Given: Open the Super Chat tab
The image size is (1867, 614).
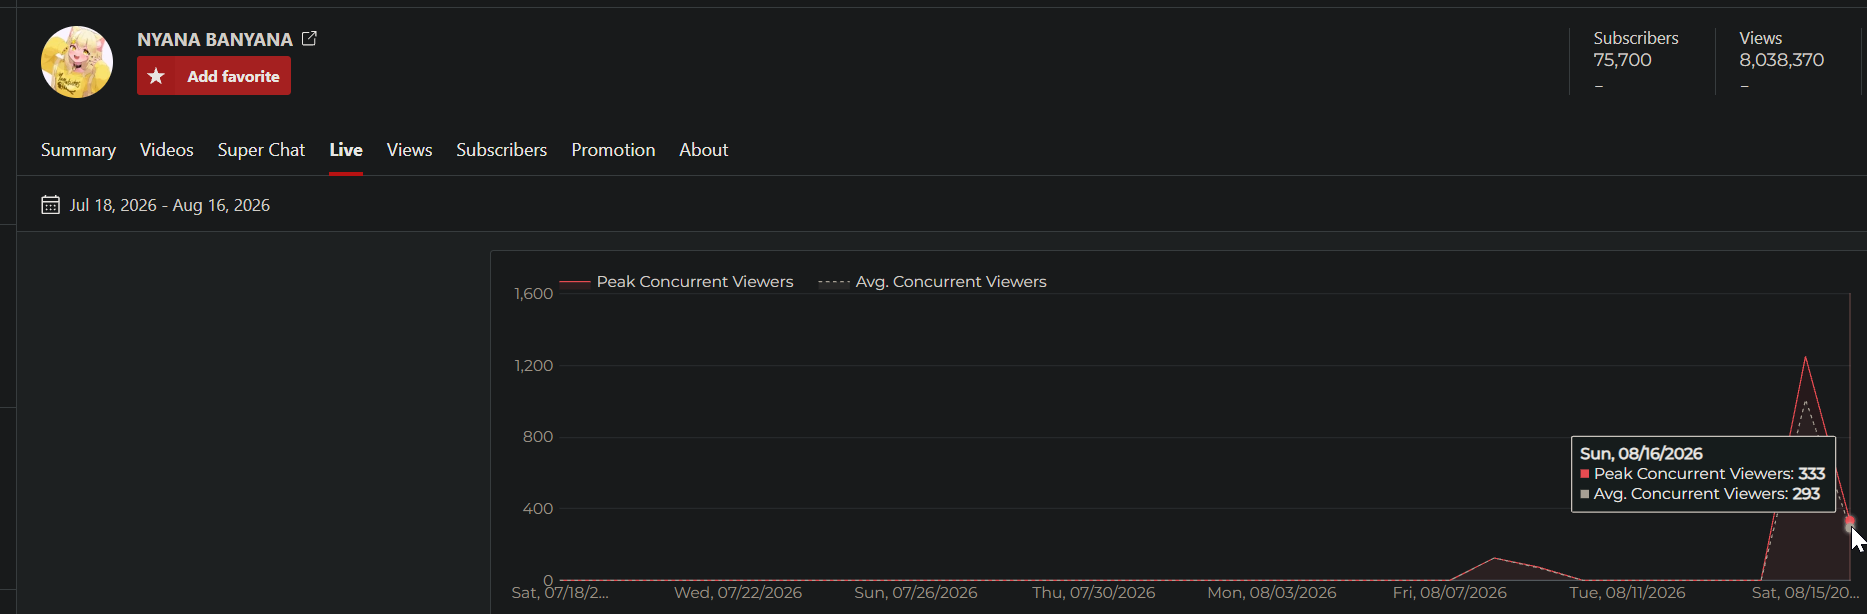Looking at the screenshot, I should 261,150.
